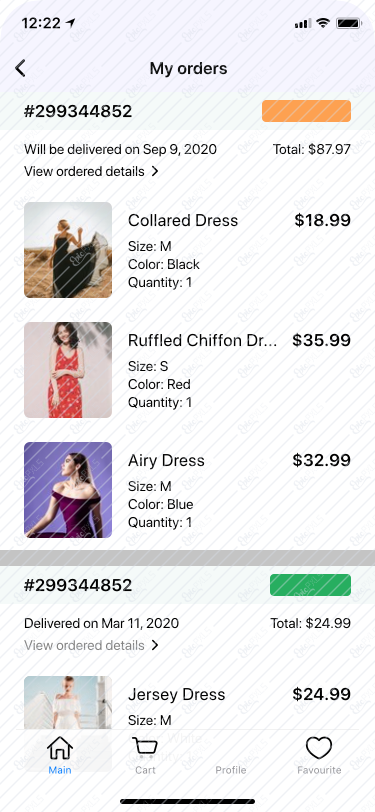Image resolution: width=375 pixels, height=812 pixels.
Task: Tap the location arrow beside the time
Action: coord(70,23)
